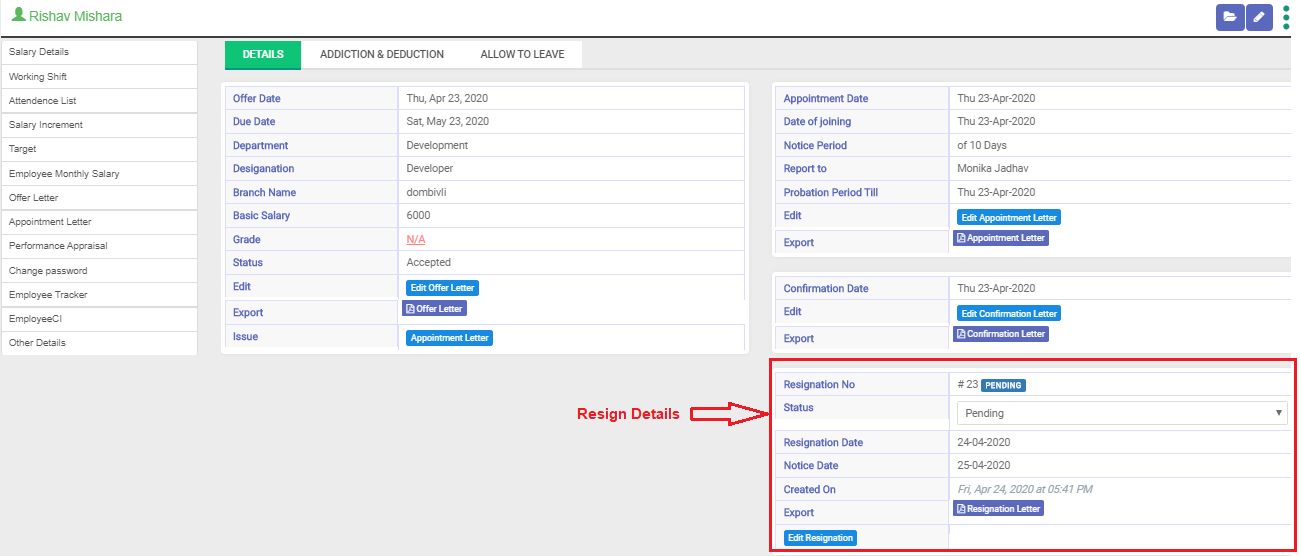
Task: Click Edit Offer Letter button
Action: pos(442,288)
